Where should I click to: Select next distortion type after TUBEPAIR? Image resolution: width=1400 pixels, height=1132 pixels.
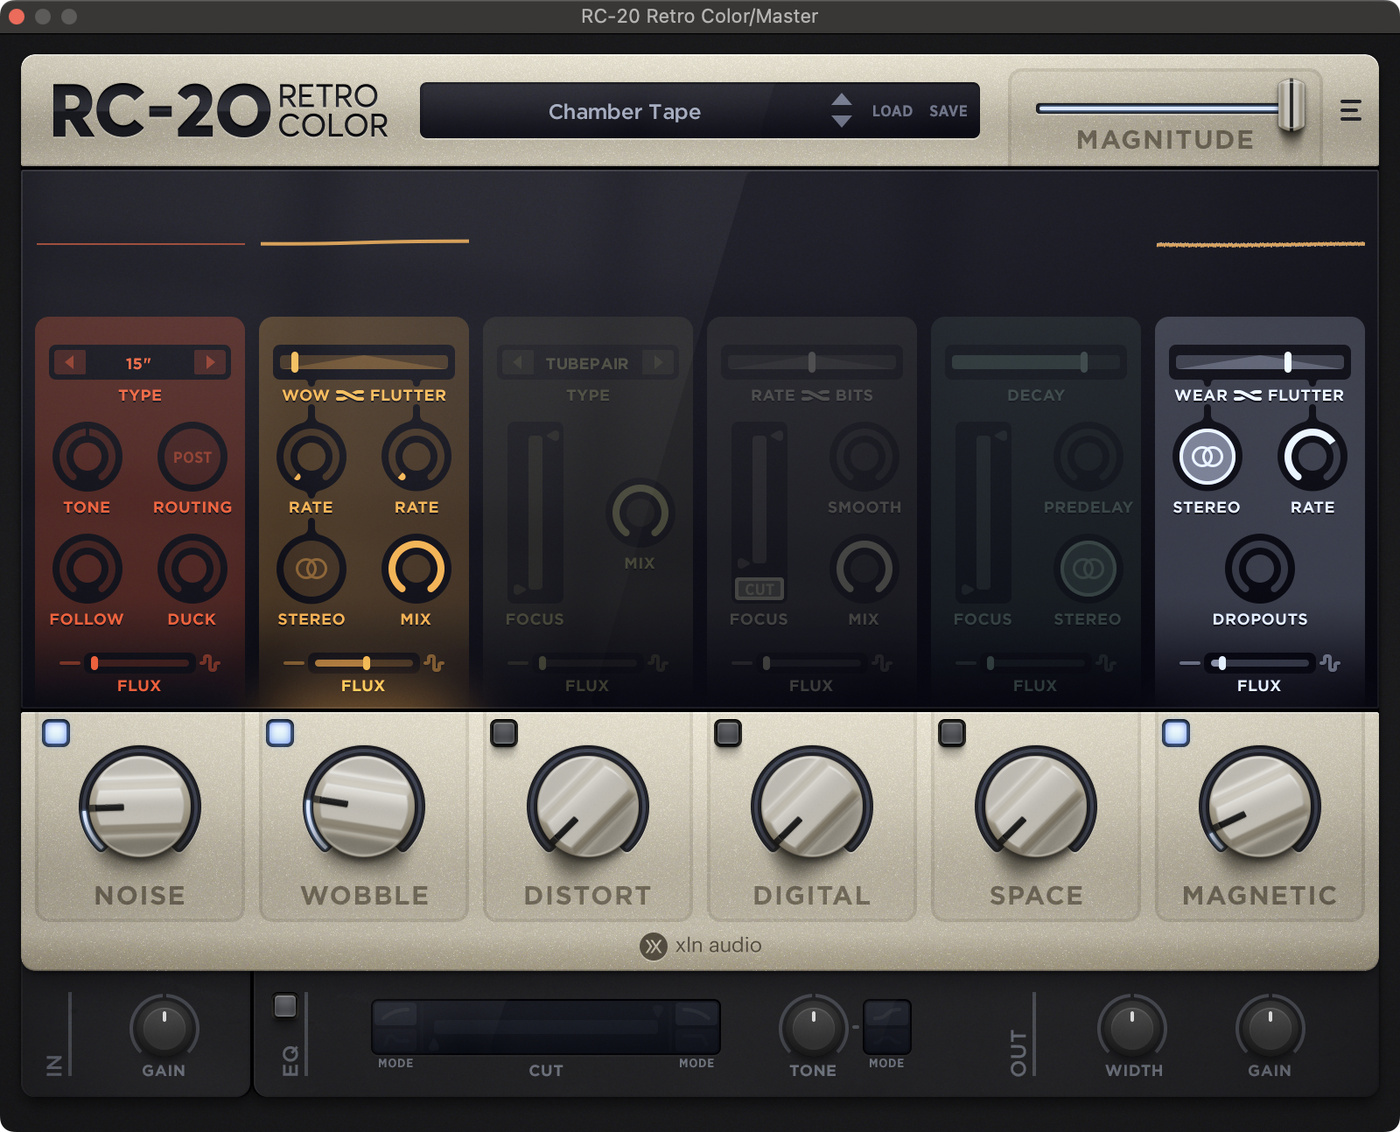658,362
